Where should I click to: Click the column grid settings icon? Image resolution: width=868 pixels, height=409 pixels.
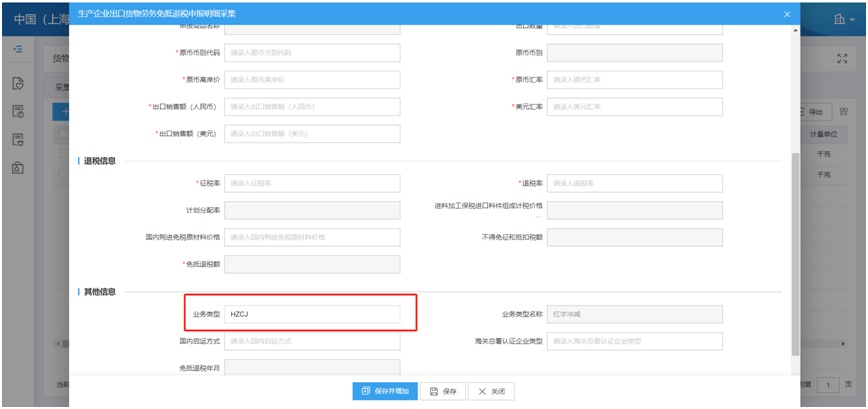[x=843, y=112]
